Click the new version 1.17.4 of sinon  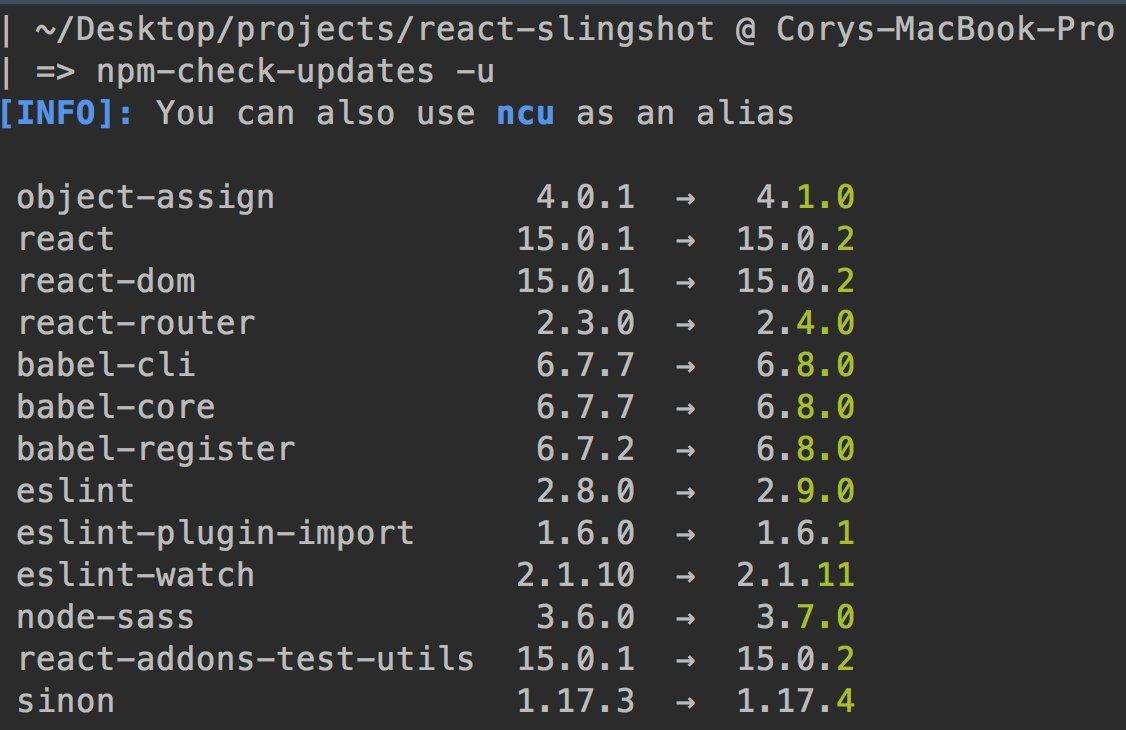click(795, 701)
